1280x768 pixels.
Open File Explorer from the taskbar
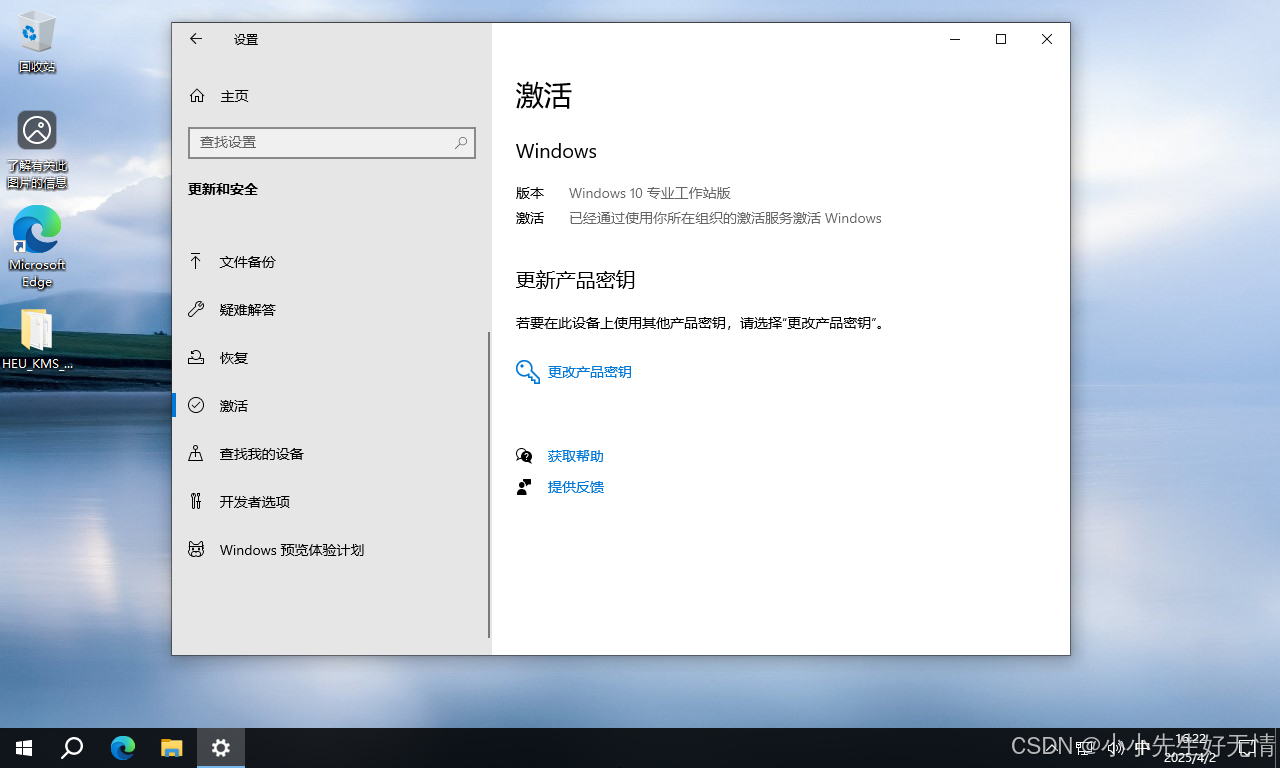click(172, 748)
